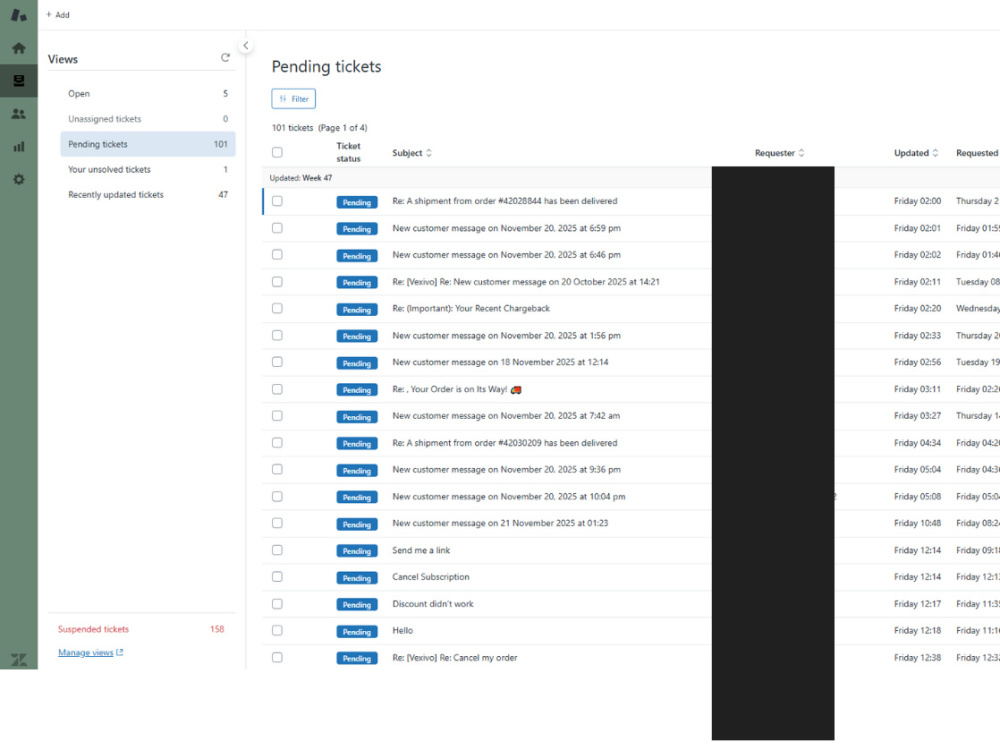Open ticket Re: (Important): Your Recent Chargeback
Viewport: 1000px width, 750px height.
click(x=471, y=308)
